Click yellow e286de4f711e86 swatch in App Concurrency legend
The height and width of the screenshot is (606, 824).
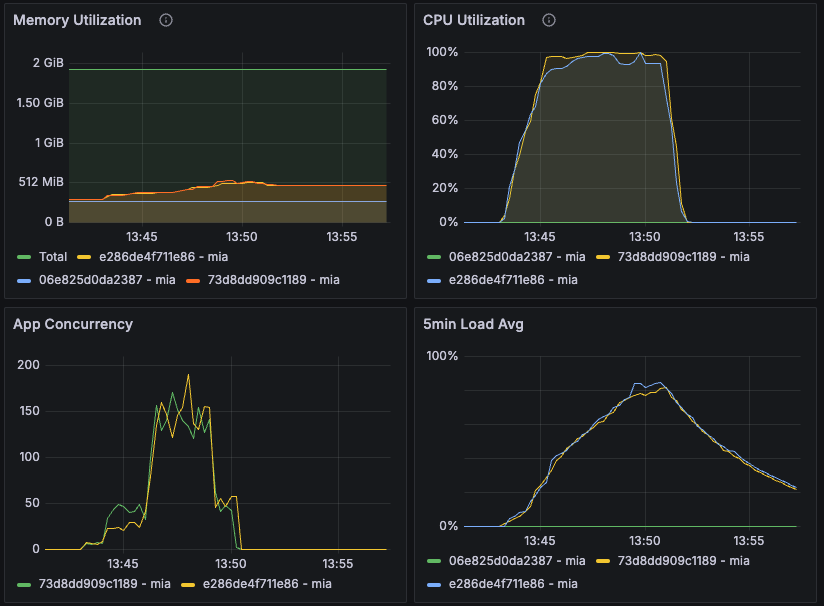tap(188, 584)
